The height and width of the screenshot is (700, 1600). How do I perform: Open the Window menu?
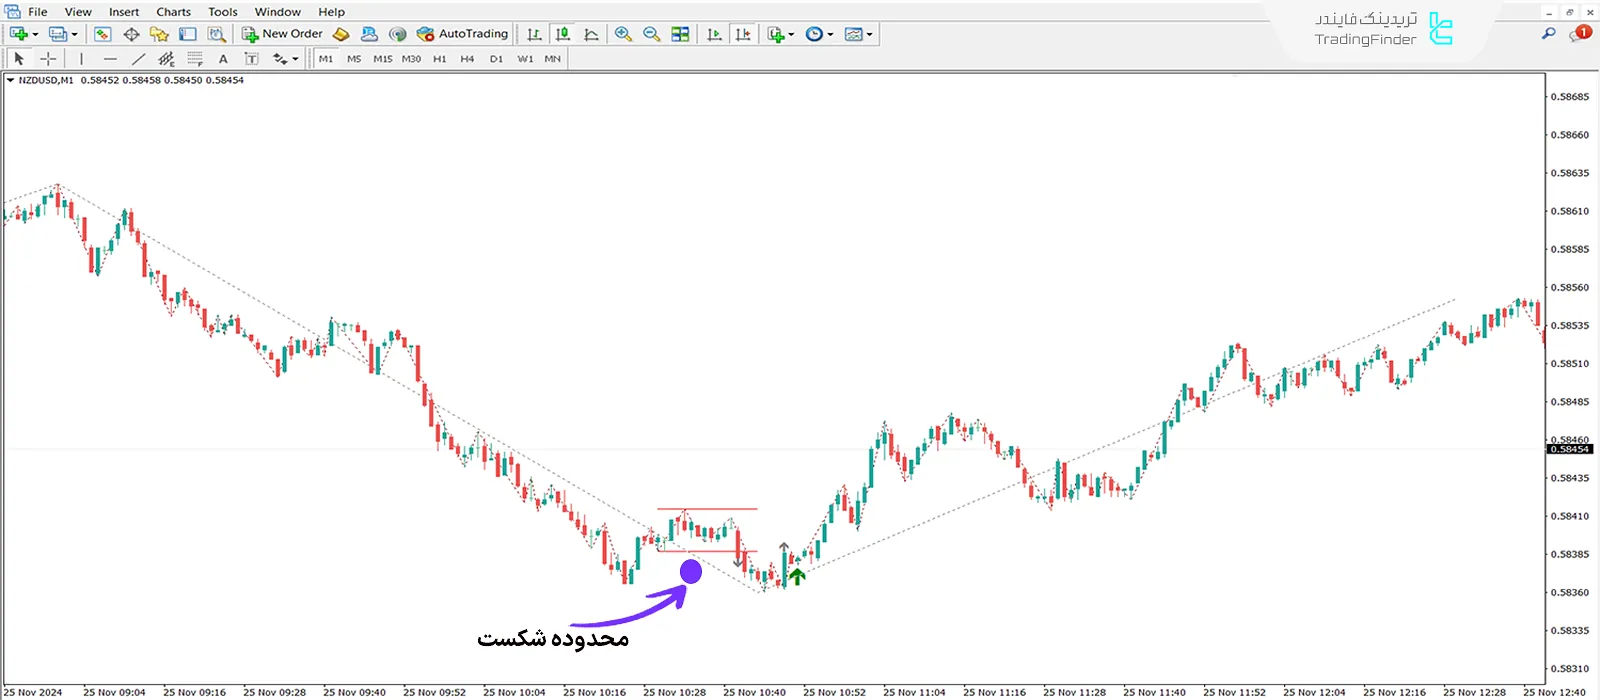coord(278,12)
